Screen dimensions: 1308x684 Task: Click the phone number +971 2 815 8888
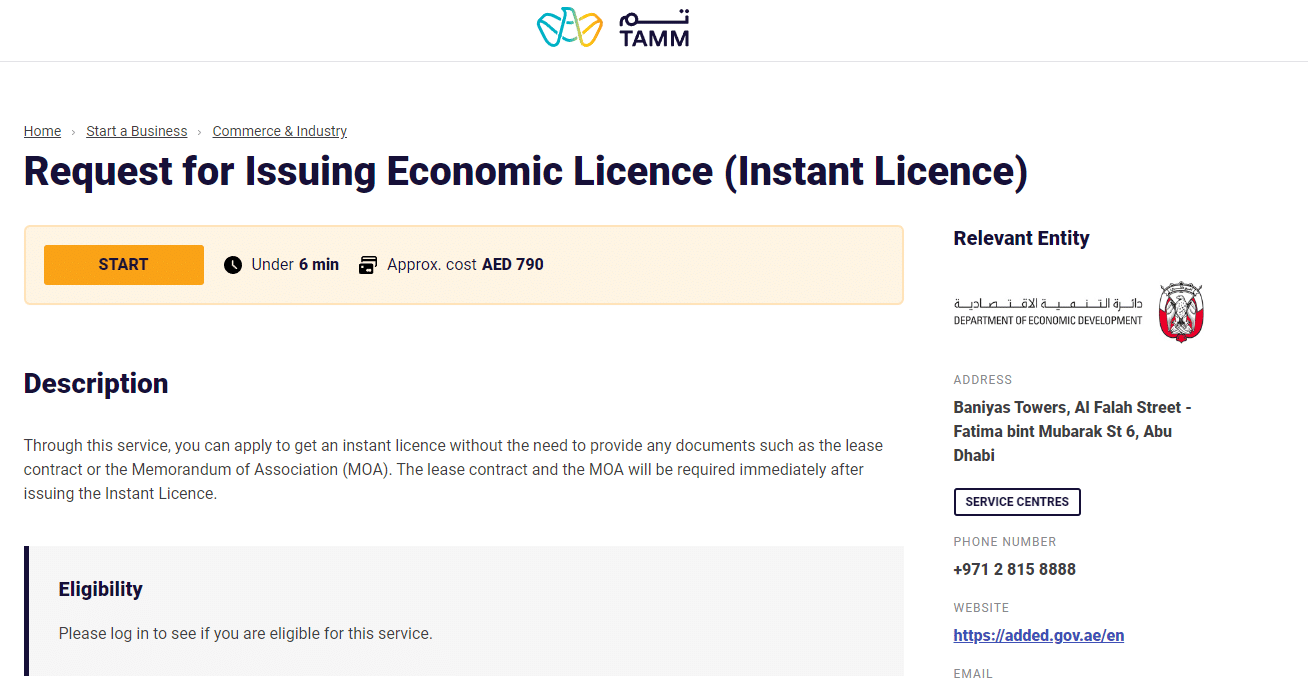(x=1014, y=569)
